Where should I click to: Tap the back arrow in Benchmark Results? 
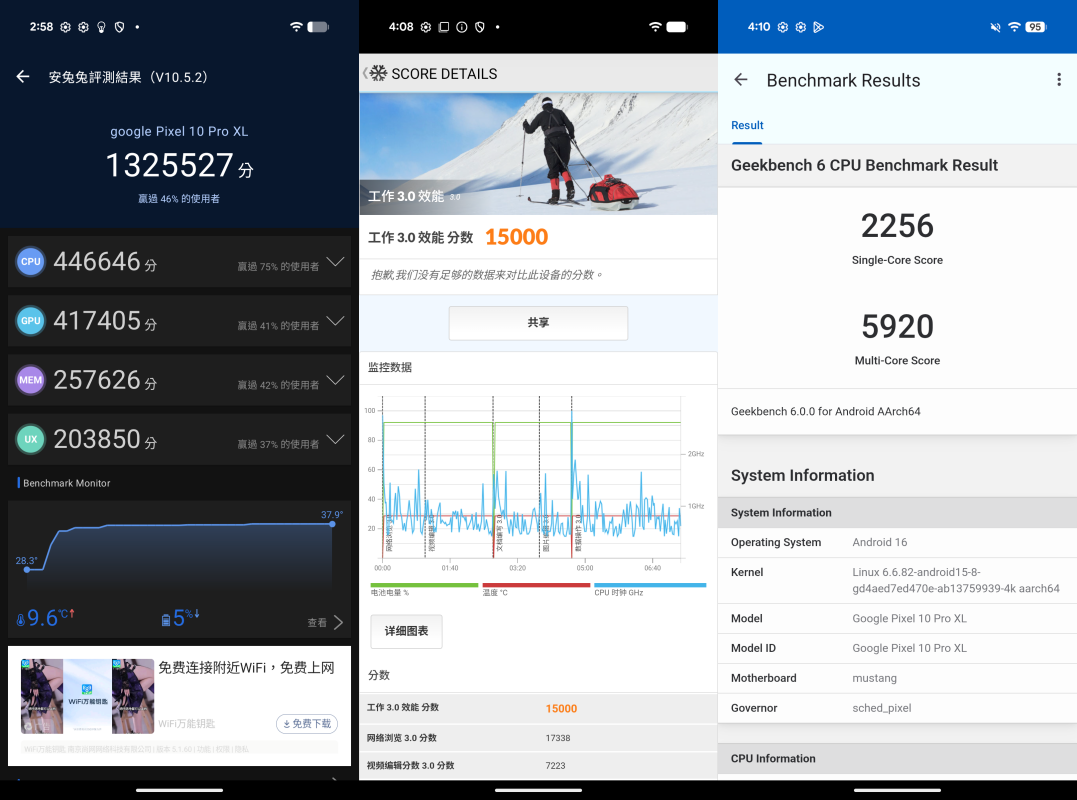(x=740, y=80)
